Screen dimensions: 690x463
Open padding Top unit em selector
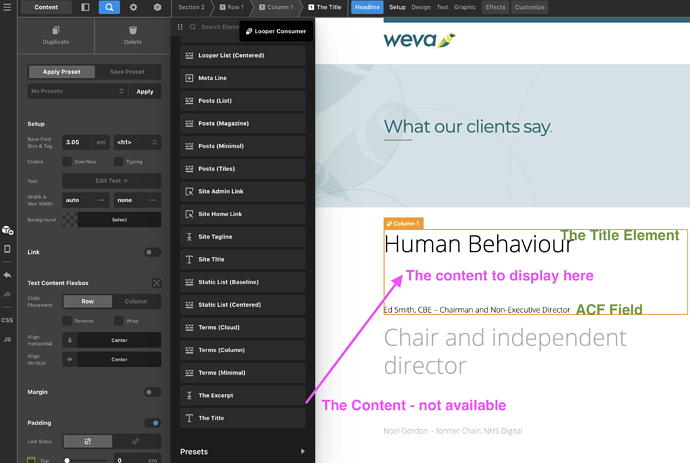tap(152, 460)
